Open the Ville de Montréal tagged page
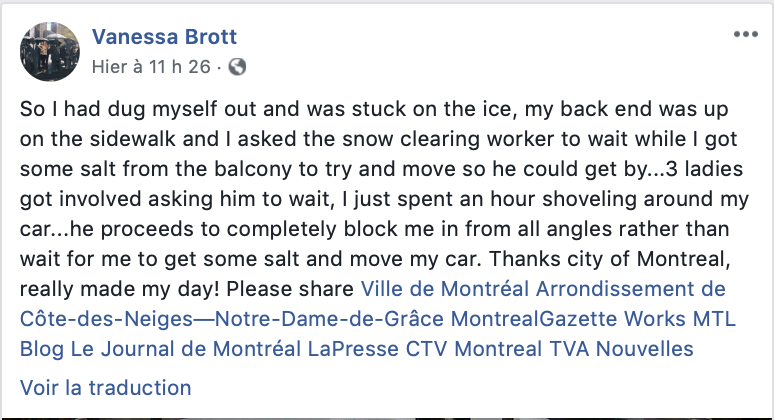The width and height of the screenshot is (774, 420). coord(445,289)
